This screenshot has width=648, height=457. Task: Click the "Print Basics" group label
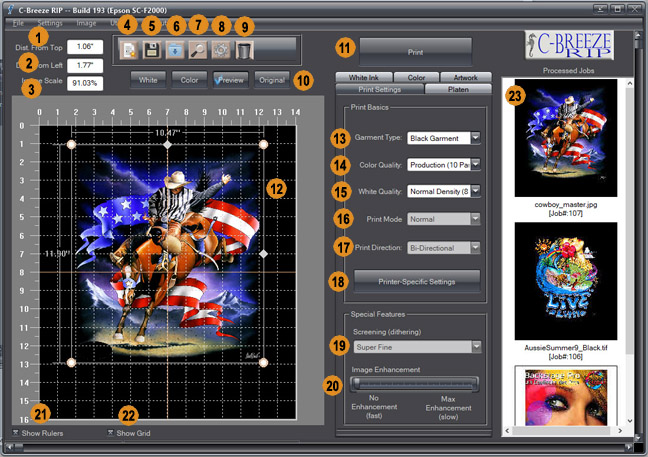[369, 107]
